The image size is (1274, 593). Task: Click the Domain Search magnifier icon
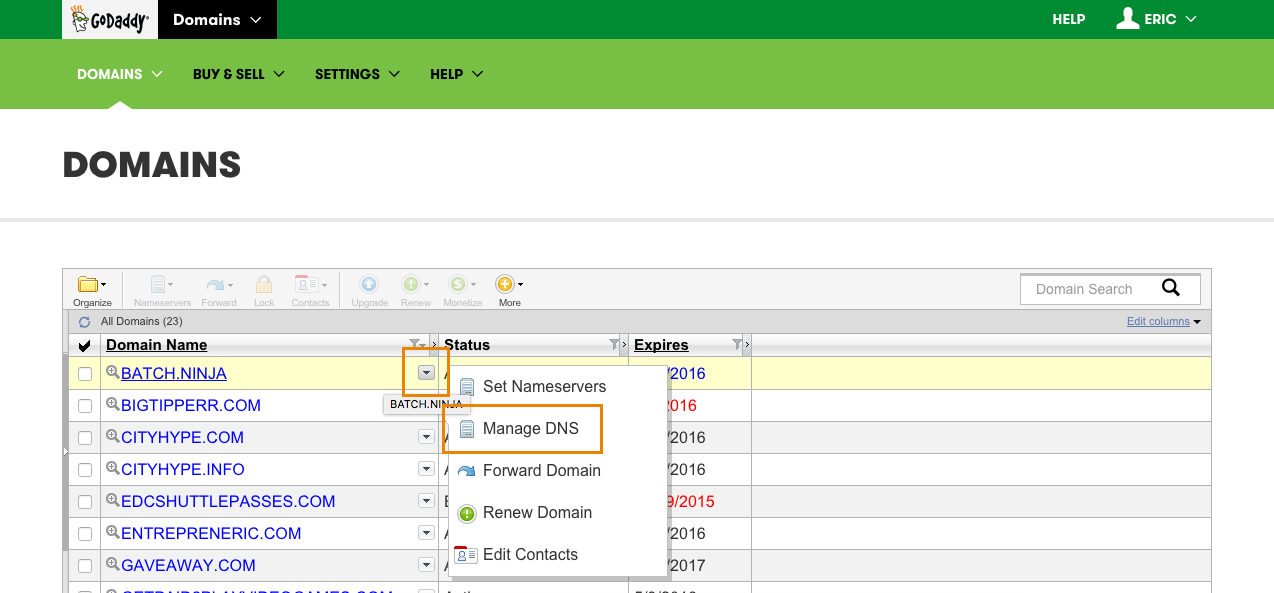click(x=1171, y=288)
